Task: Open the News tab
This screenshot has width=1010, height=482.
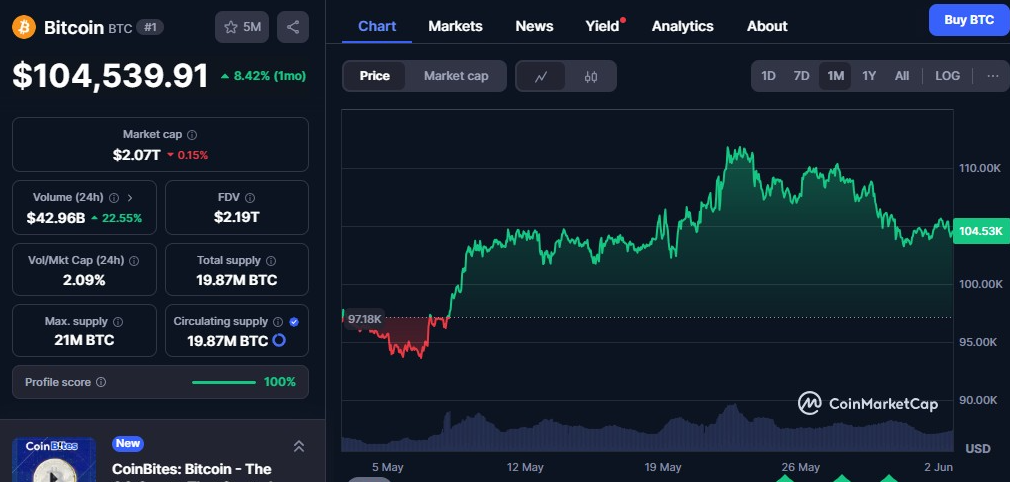Action: pos(534,26)
